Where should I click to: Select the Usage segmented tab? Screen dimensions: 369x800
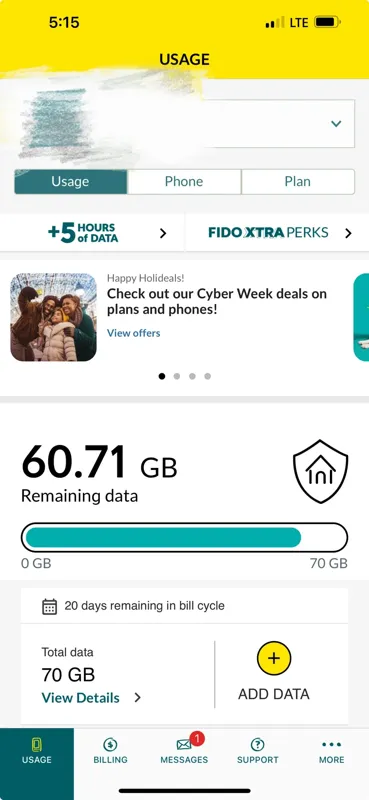[x=70, y=182]
